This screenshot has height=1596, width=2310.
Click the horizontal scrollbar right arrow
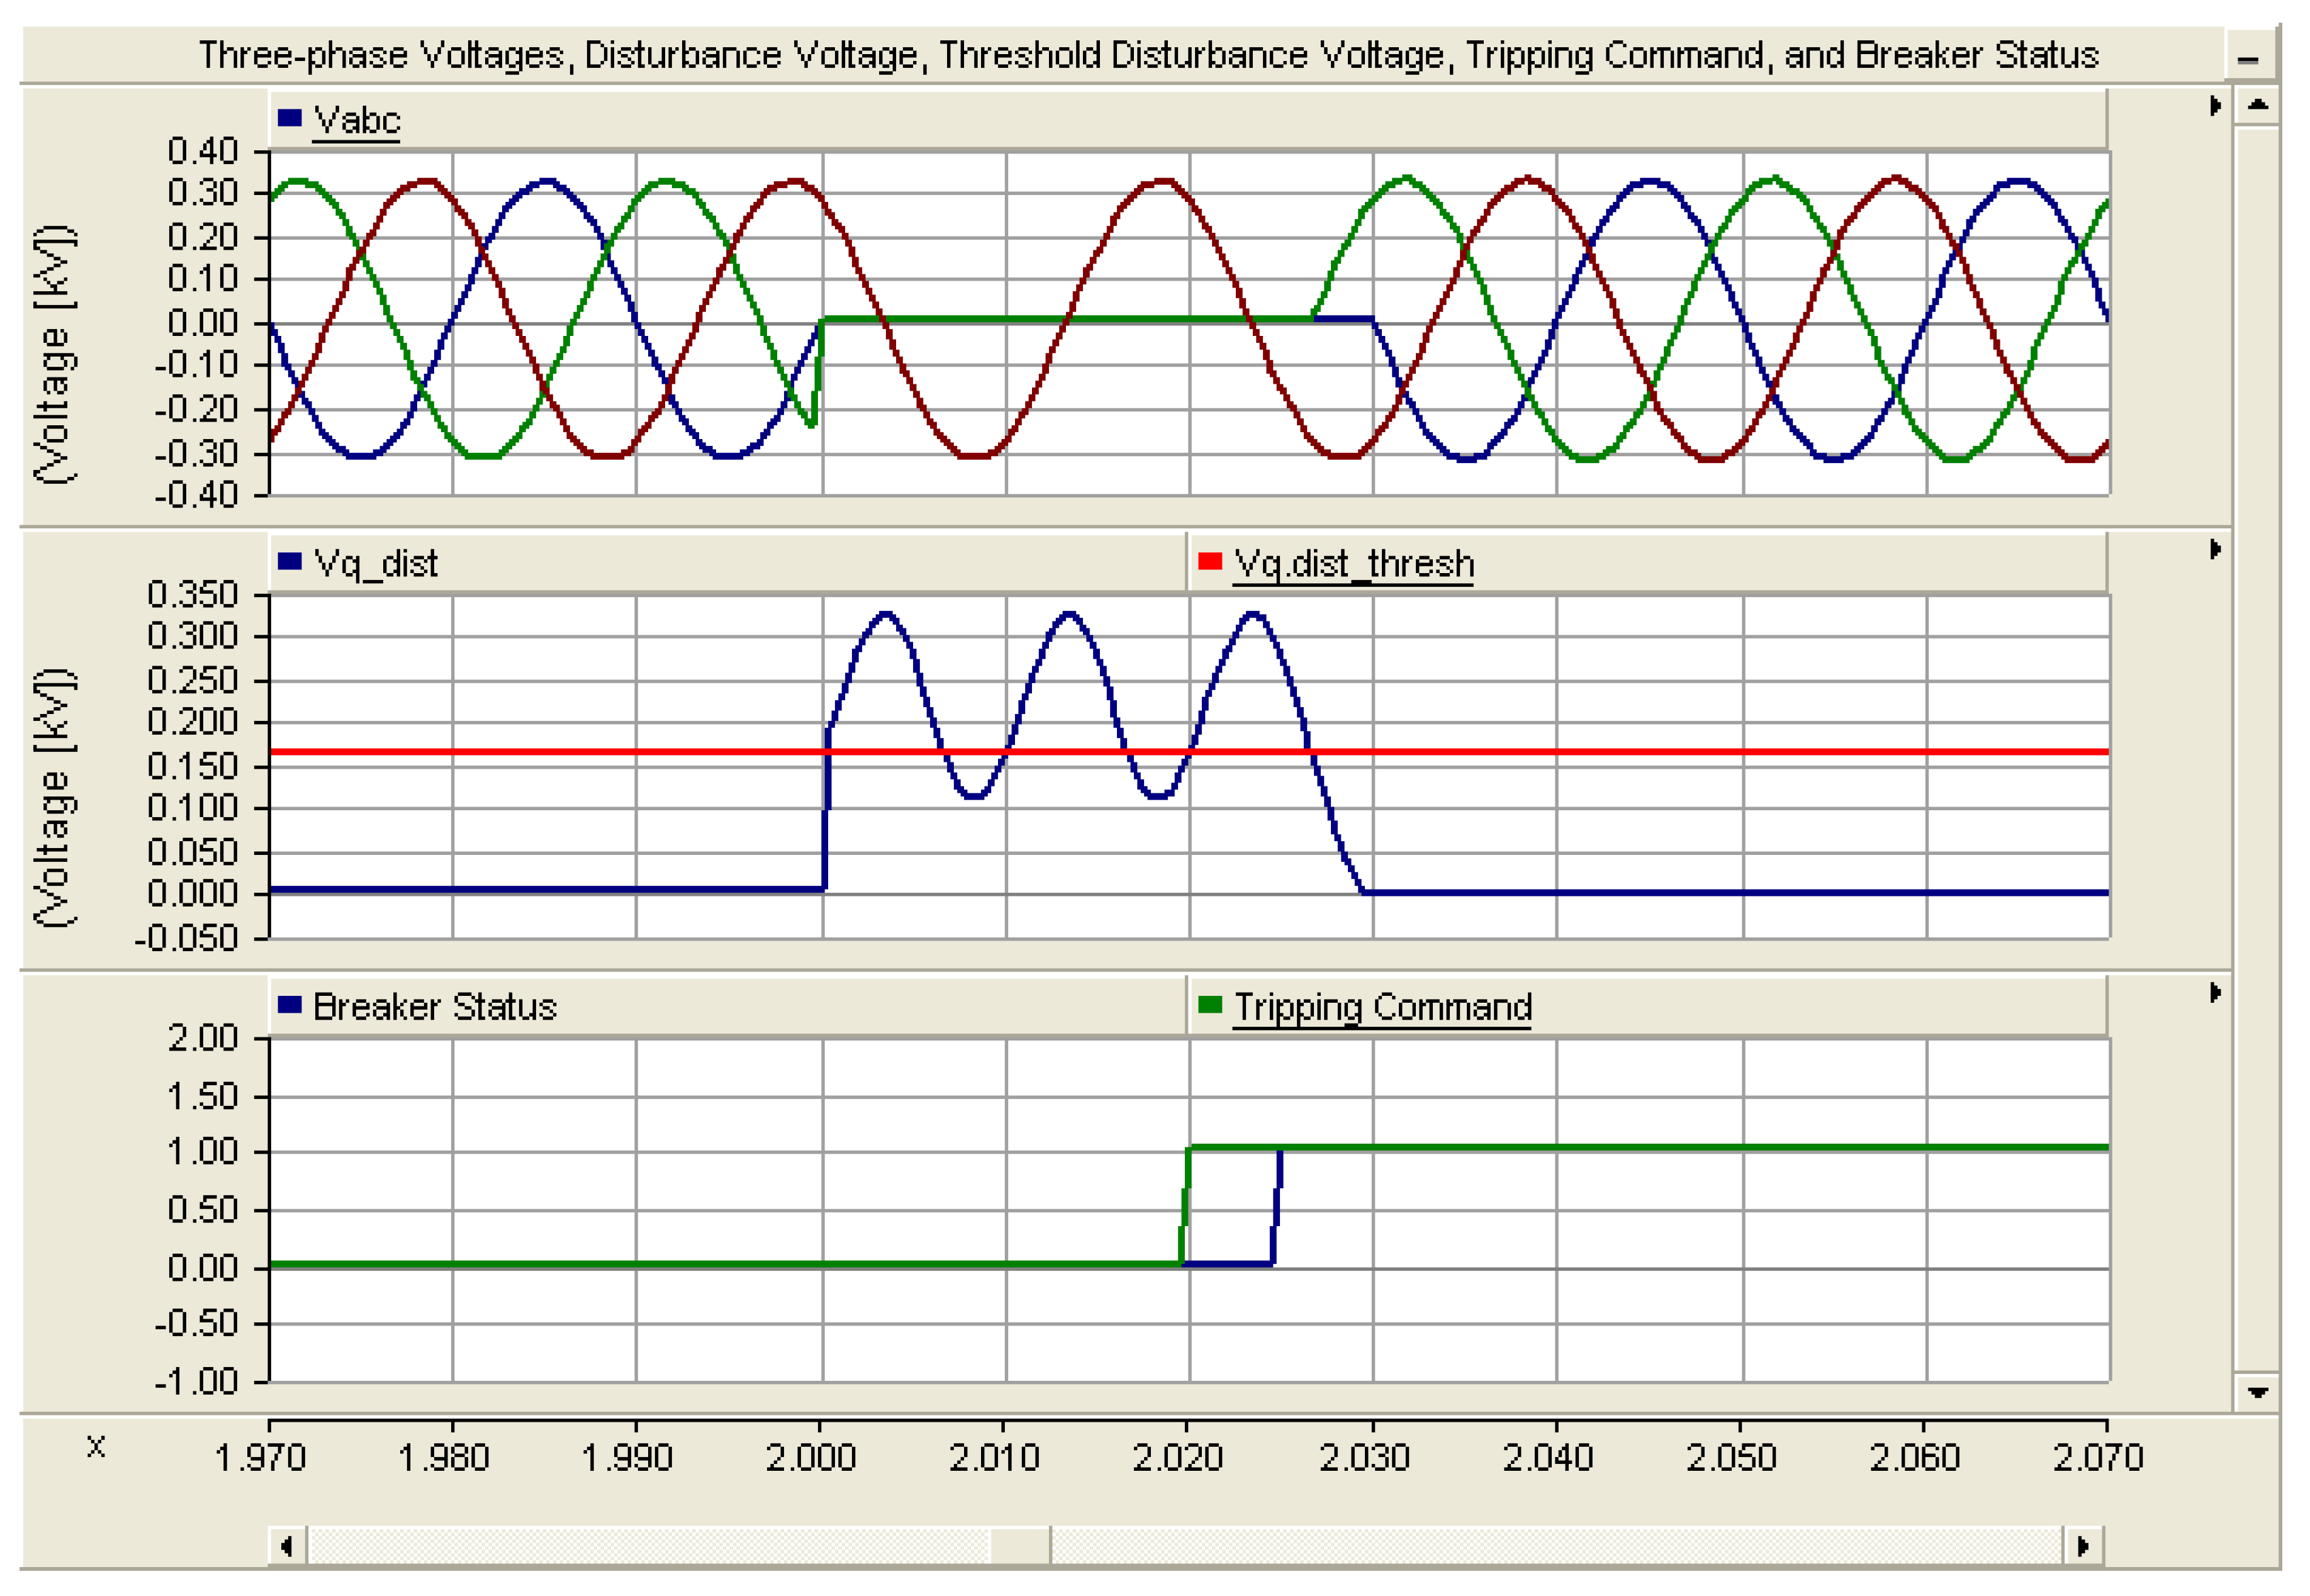(2083, 1546)
